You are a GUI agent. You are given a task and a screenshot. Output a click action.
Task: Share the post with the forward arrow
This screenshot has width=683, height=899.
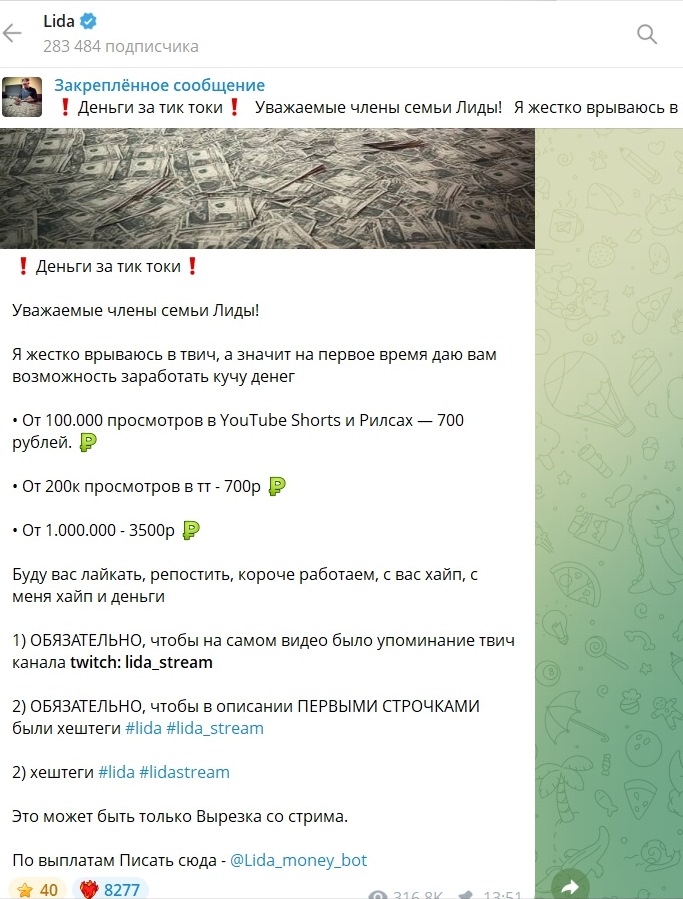(x=570, y=886)
